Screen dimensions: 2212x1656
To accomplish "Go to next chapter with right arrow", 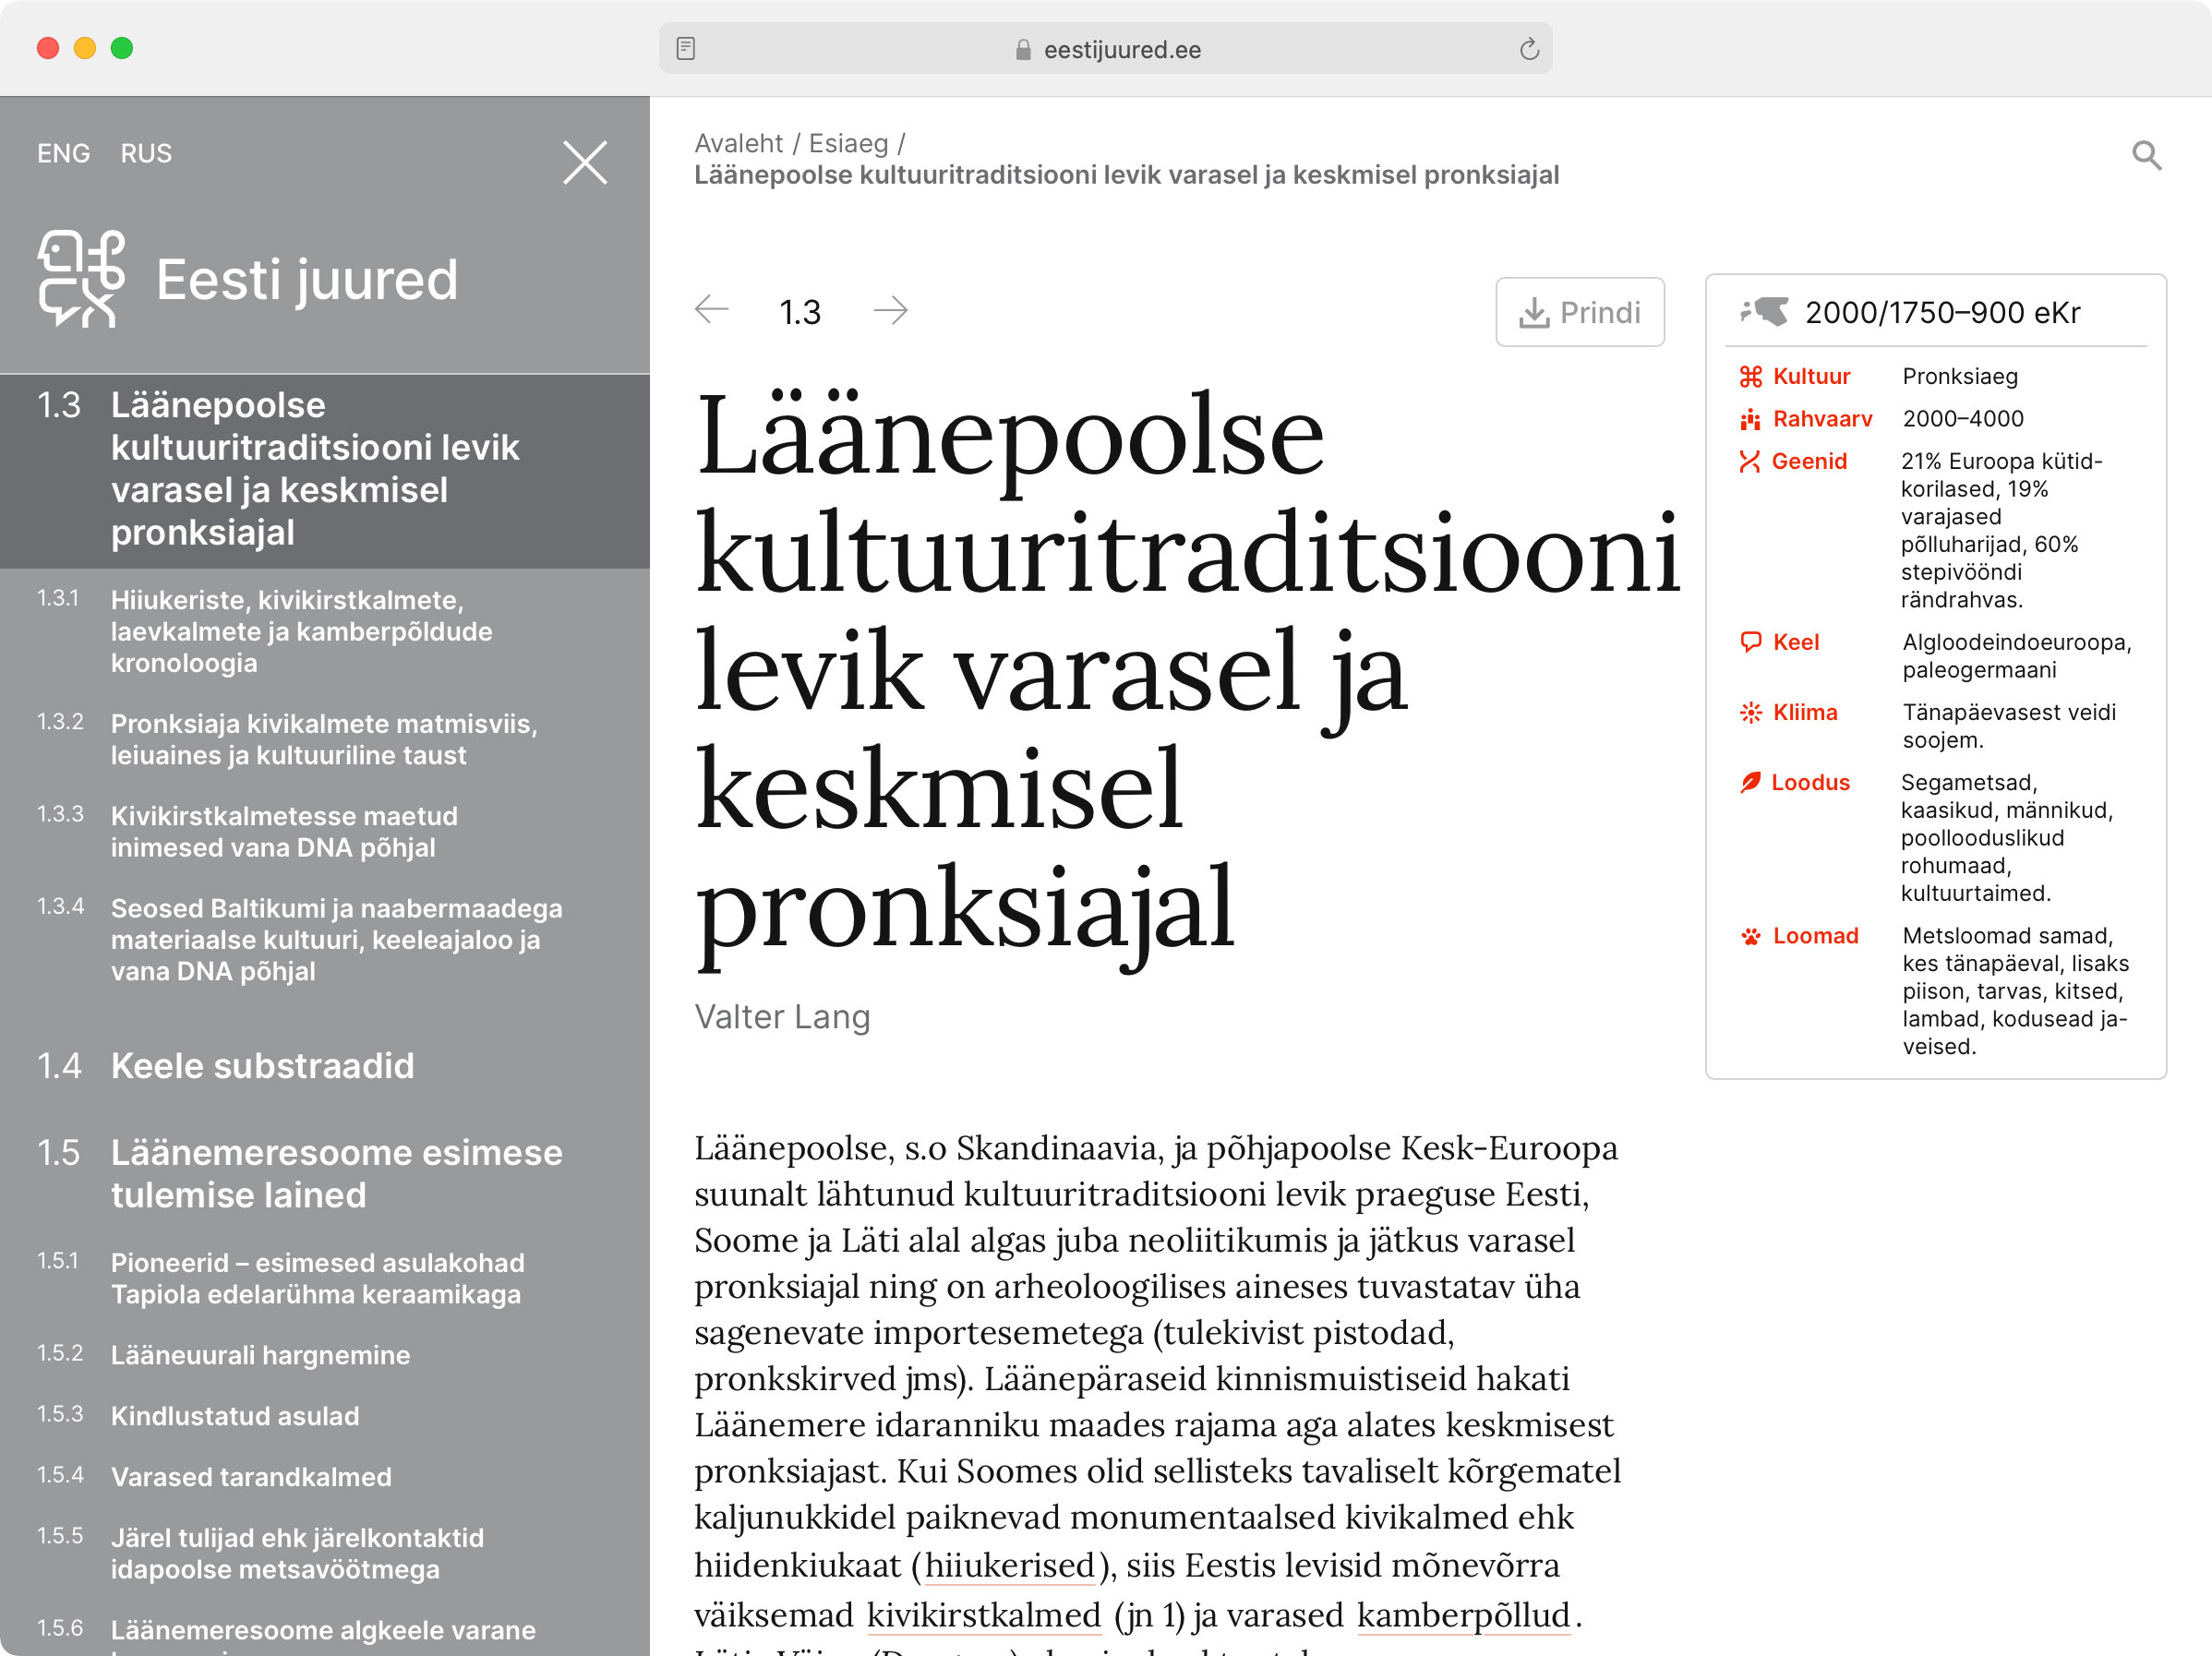I will [x=890, y=310].
